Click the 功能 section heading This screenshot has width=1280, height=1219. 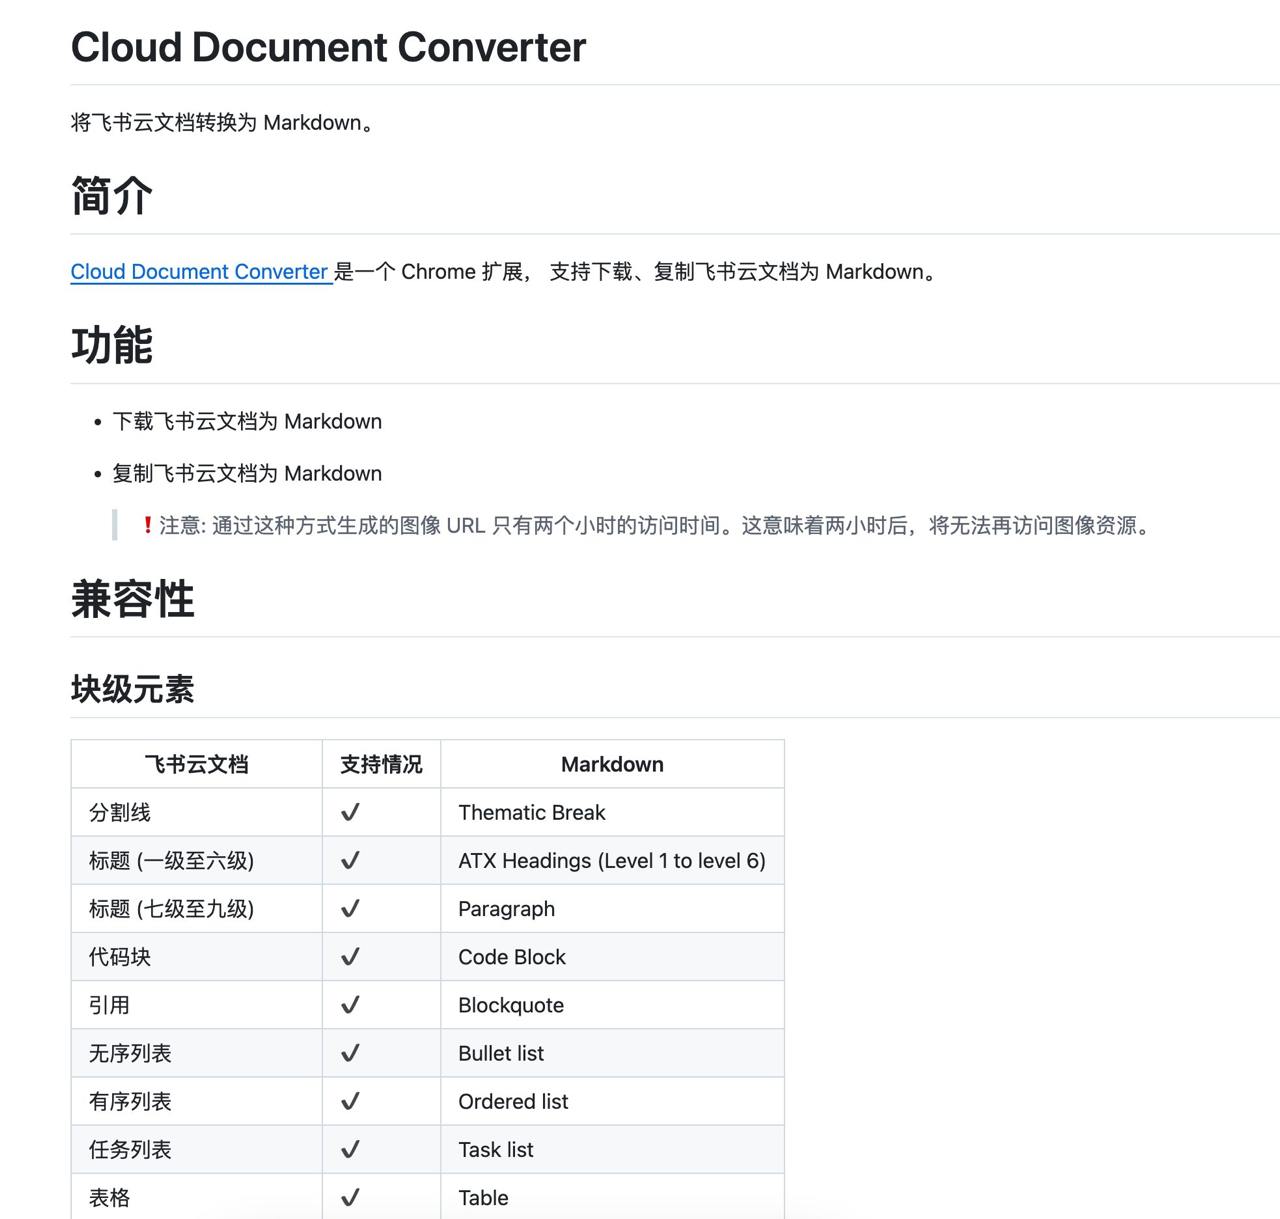[112, 345]
